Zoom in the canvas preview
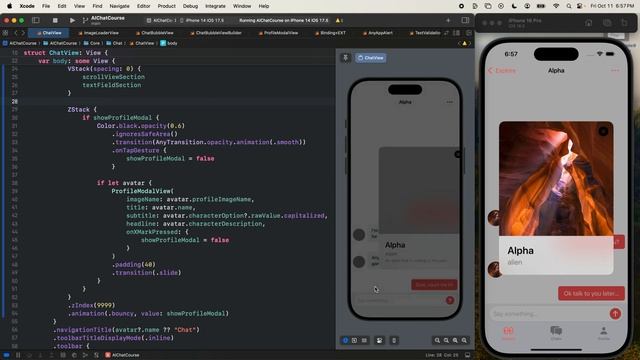This screenshot has height=360, width=640. click(464, 340)
